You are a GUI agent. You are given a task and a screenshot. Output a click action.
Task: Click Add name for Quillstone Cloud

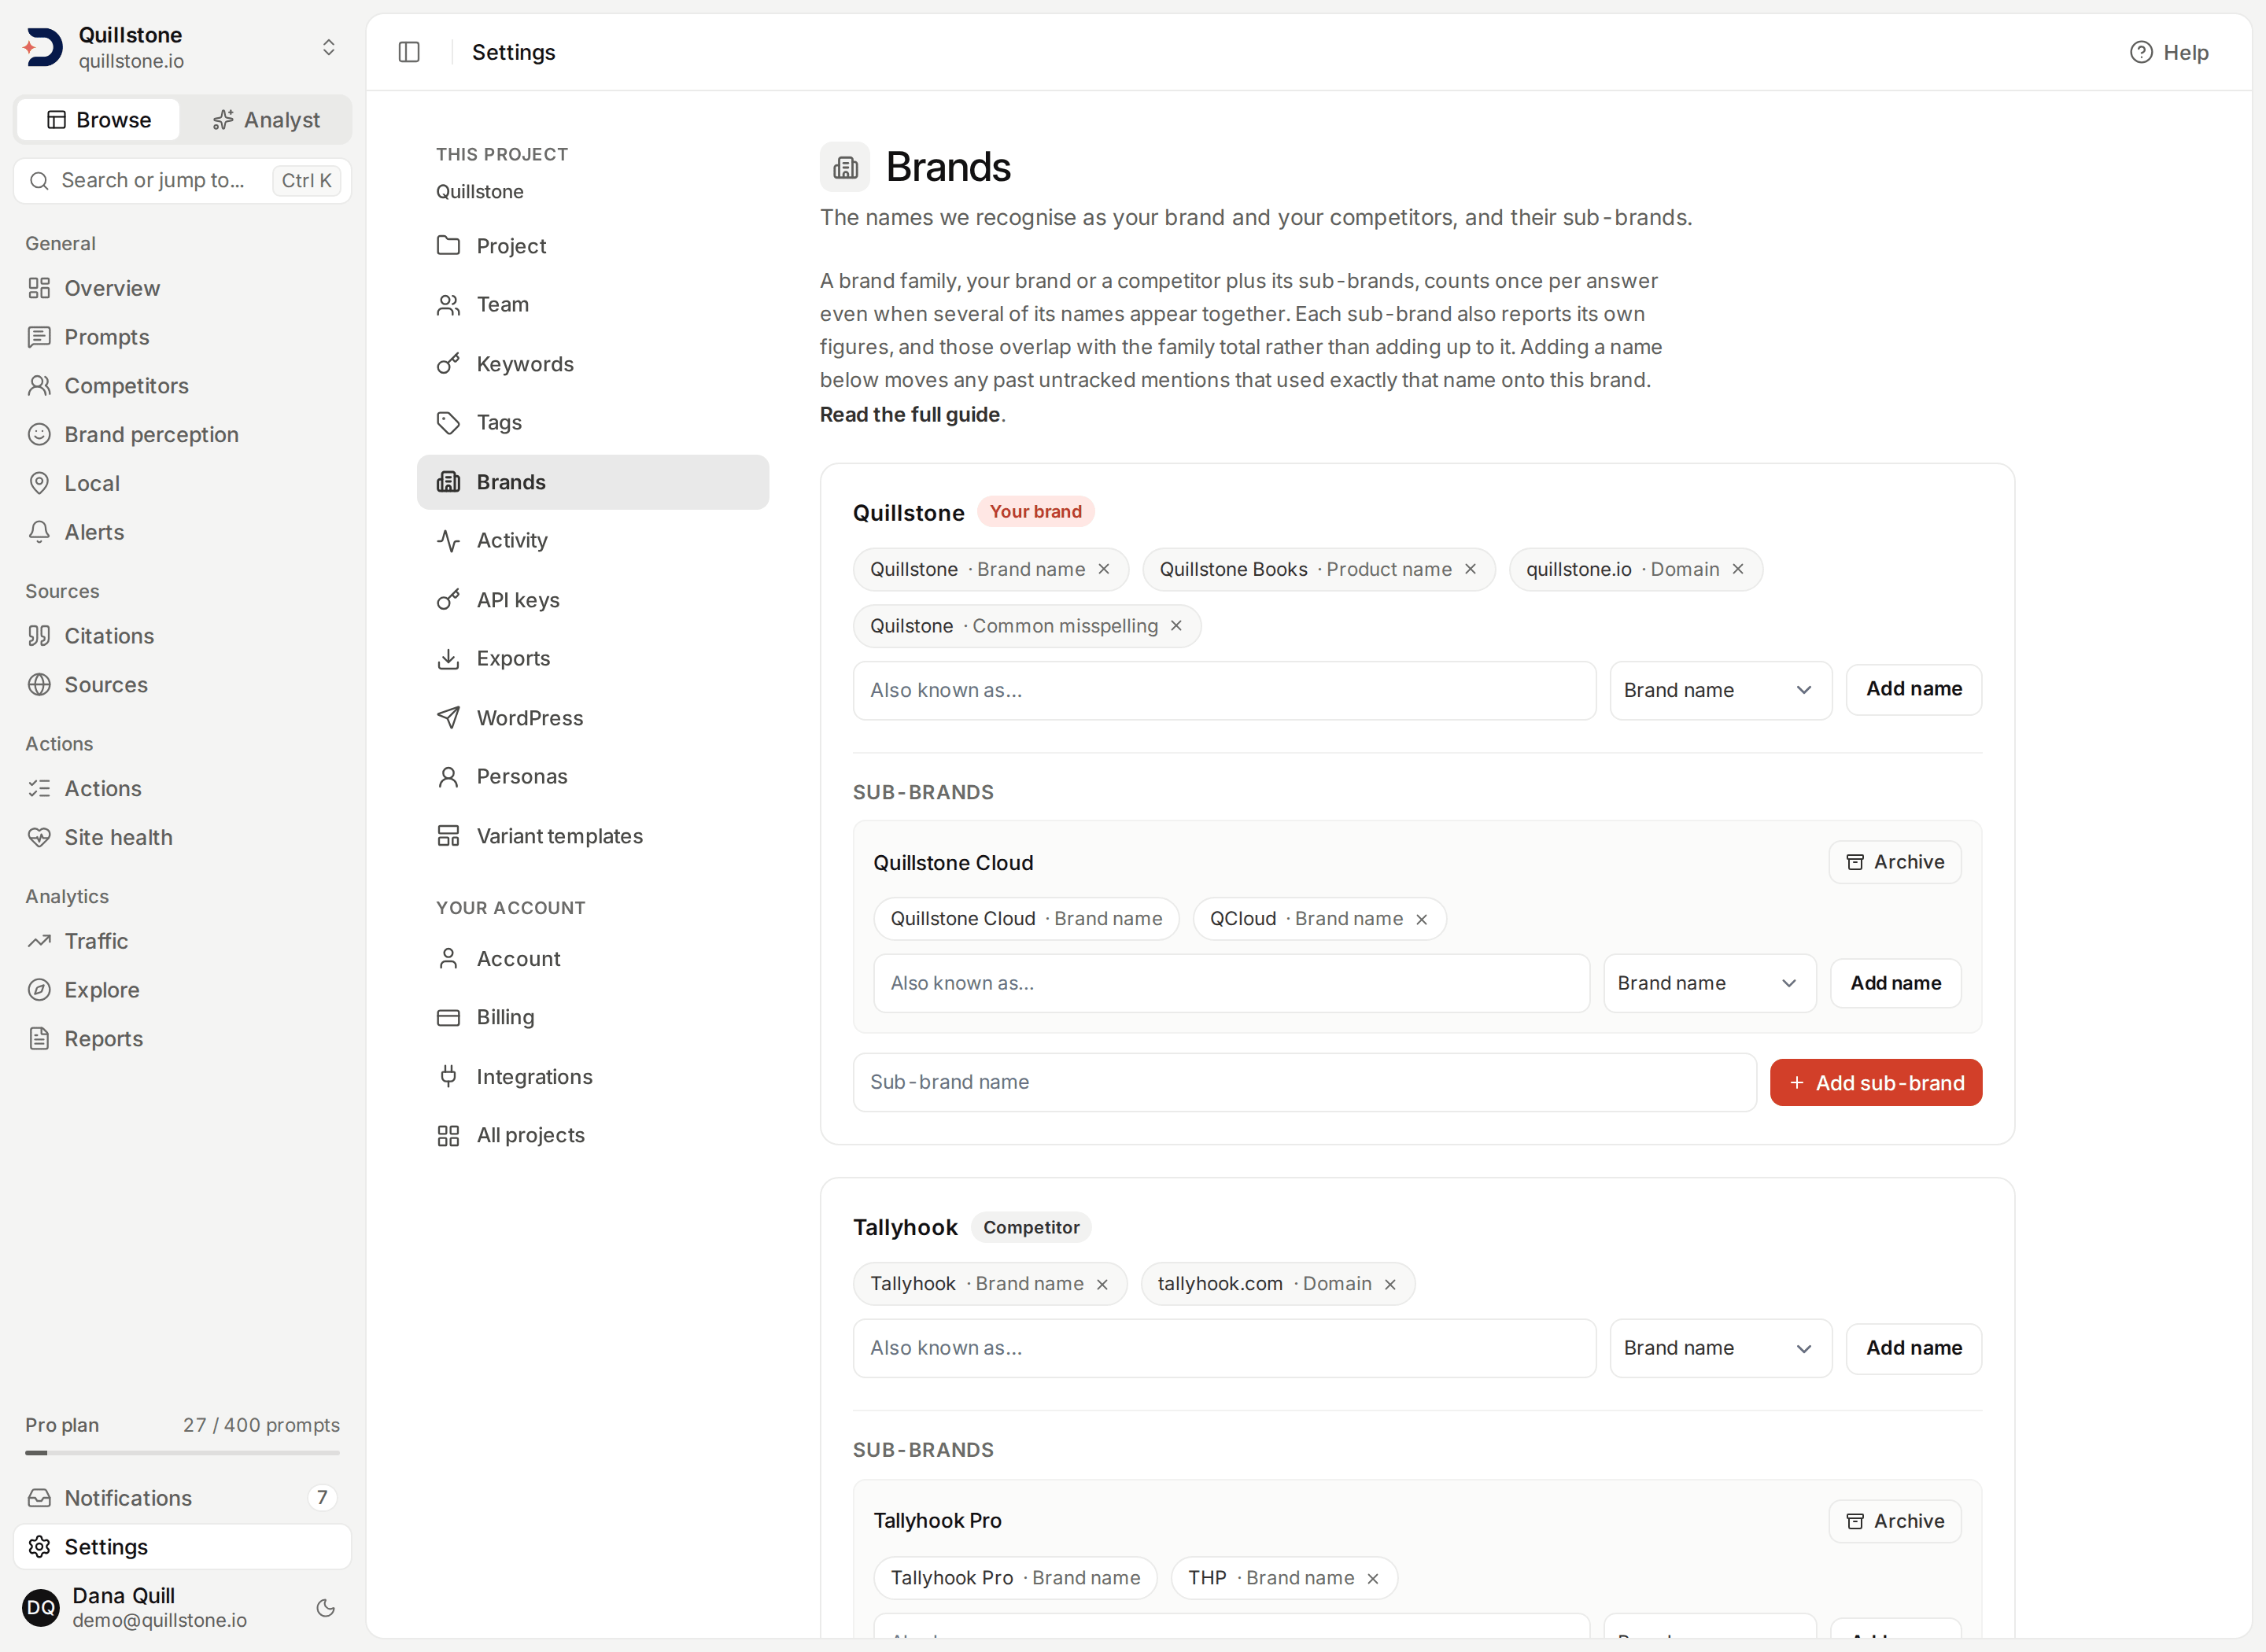(1895, 983)
